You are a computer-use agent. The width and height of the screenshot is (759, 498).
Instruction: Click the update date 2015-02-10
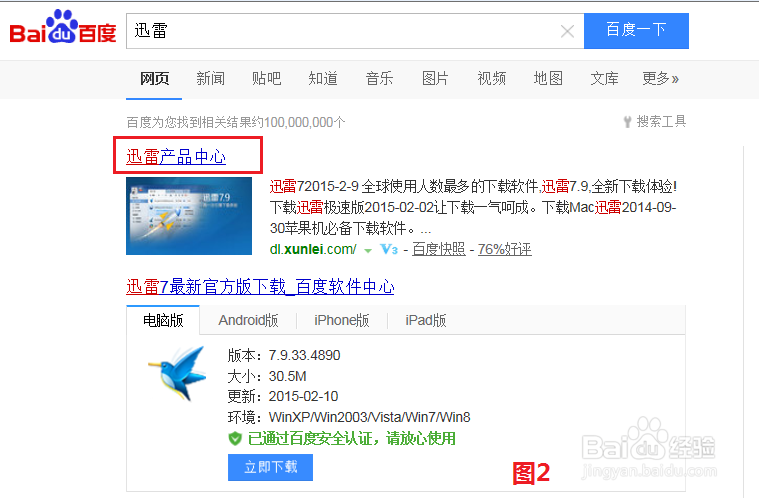[x=304, y=397]
